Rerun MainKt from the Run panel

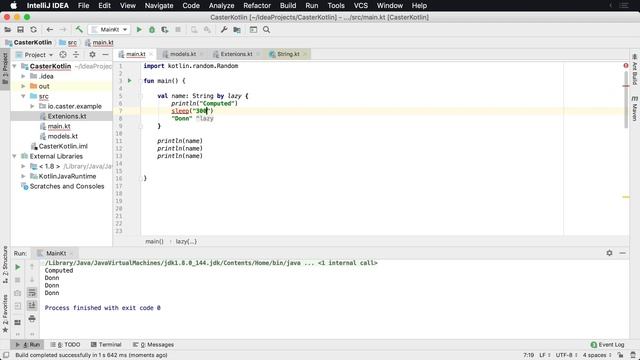(x=18, y=267)
